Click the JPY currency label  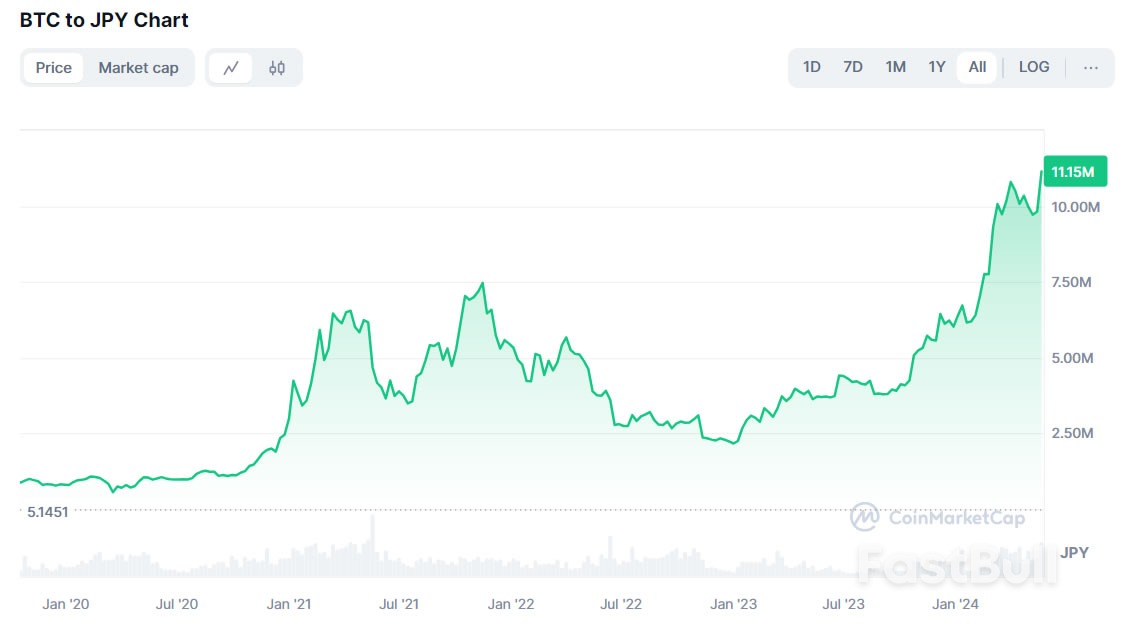point(1077,550)
